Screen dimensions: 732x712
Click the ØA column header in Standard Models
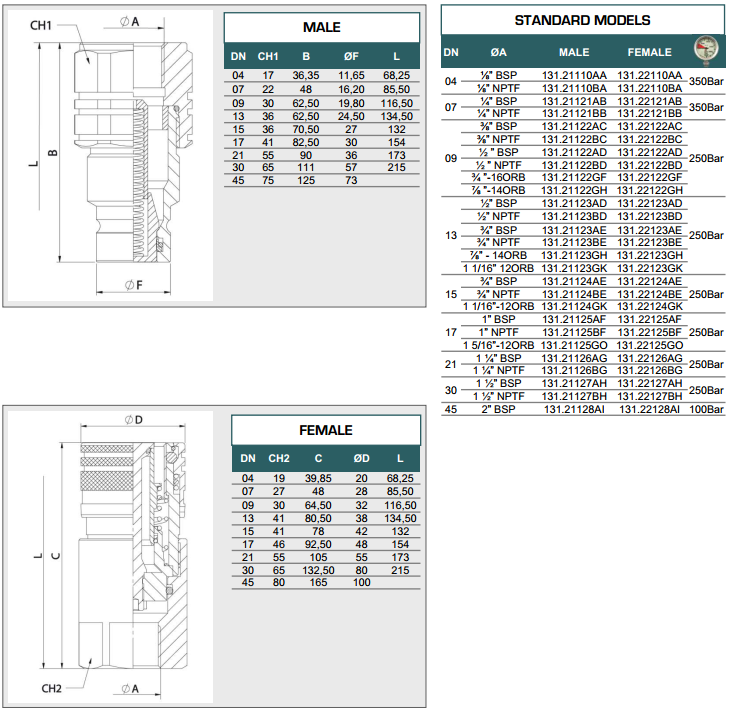point(498,52)
